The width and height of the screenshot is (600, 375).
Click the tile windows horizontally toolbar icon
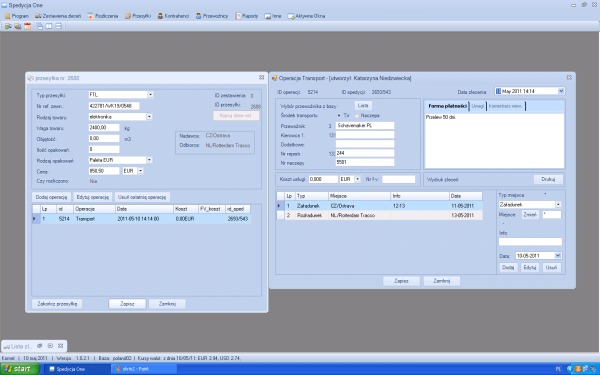[59, 26]
